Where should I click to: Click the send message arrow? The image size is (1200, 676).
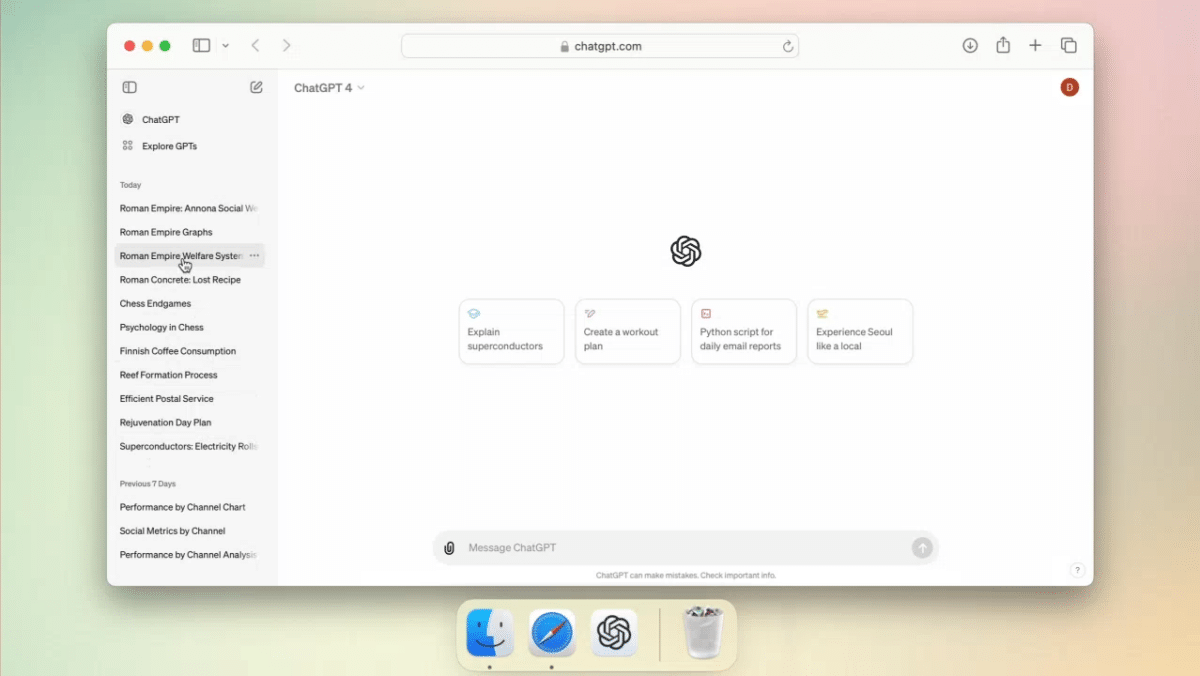click(921, 547)
